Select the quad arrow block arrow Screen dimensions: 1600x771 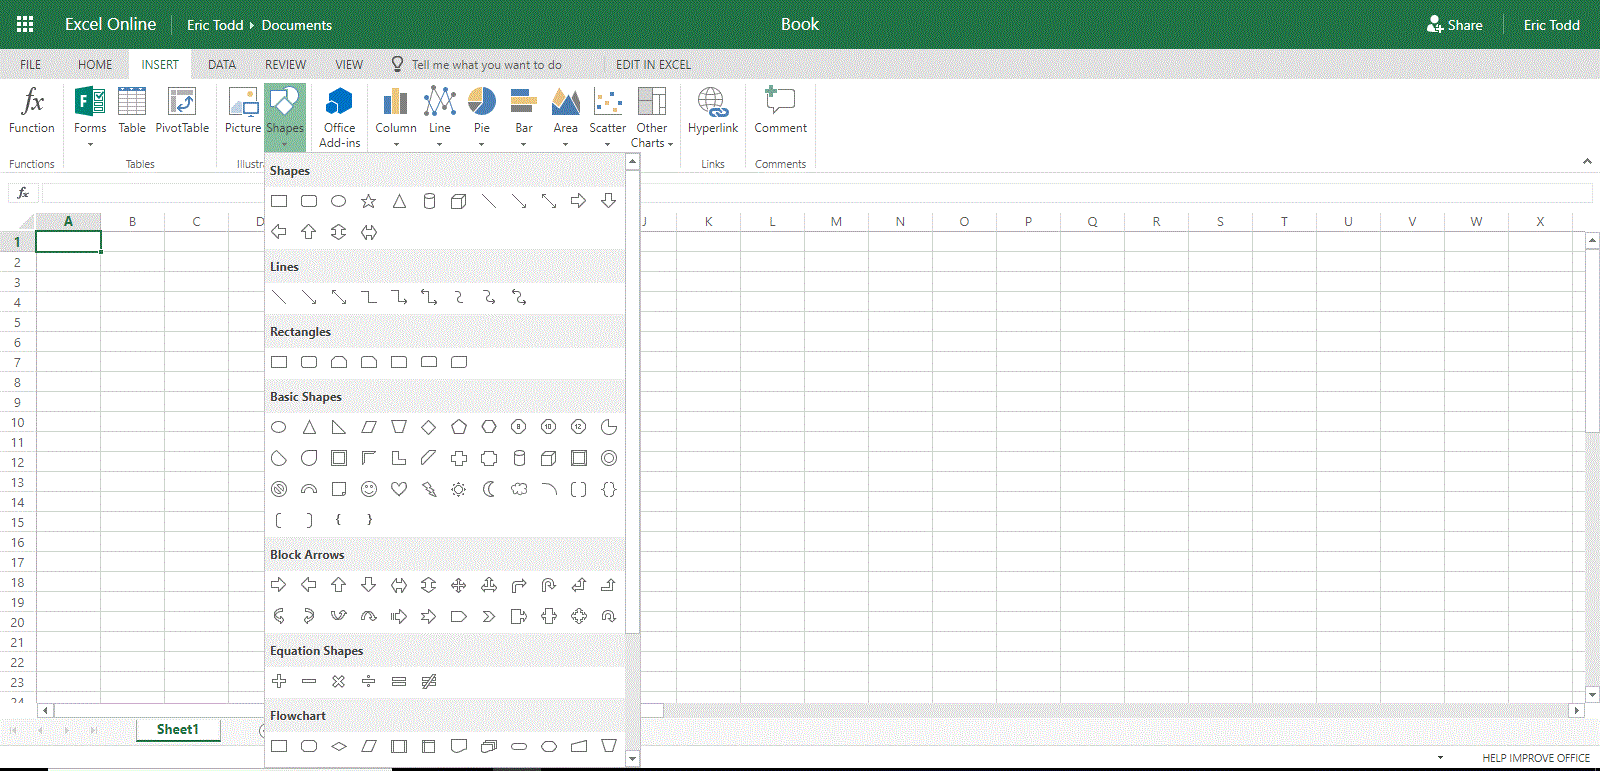(459, 585)
